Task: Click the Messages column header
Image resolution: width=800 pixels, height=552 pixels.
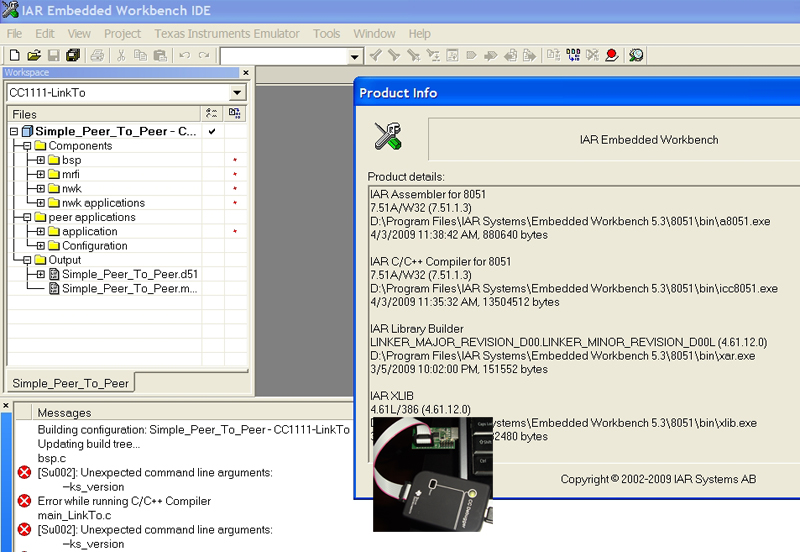Action: coord(194,412)
